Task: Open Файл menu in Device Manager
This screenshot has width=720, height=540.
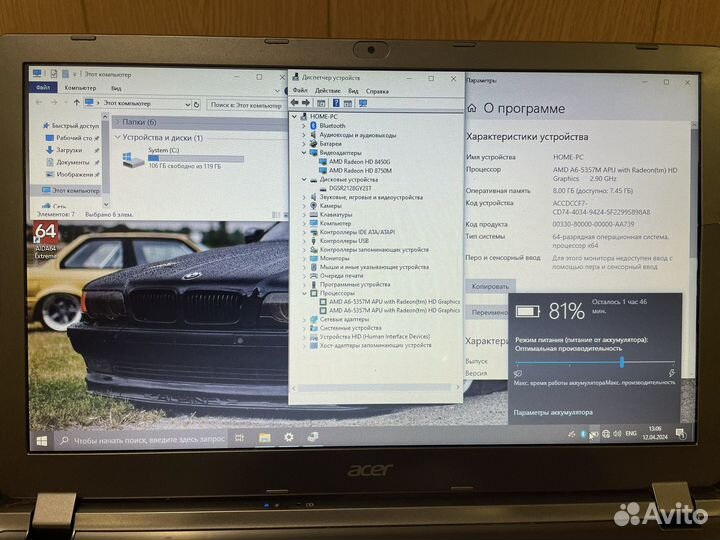Action: (300, 90)
